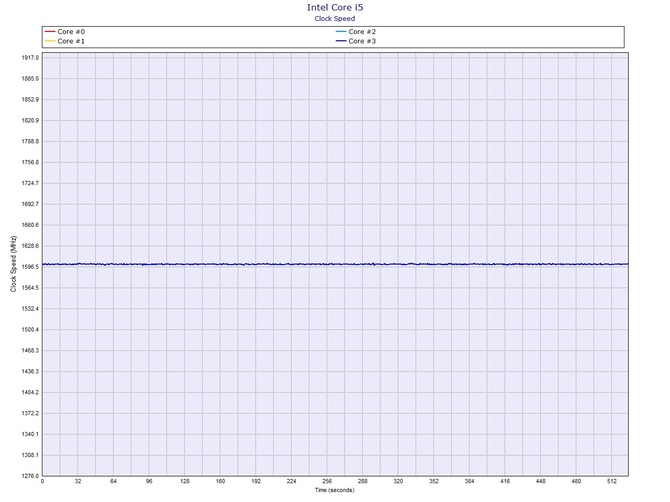Click the 1852.9 y-axis value
The width and height of the screenshot is (670, 502).
tap(30, 100)
